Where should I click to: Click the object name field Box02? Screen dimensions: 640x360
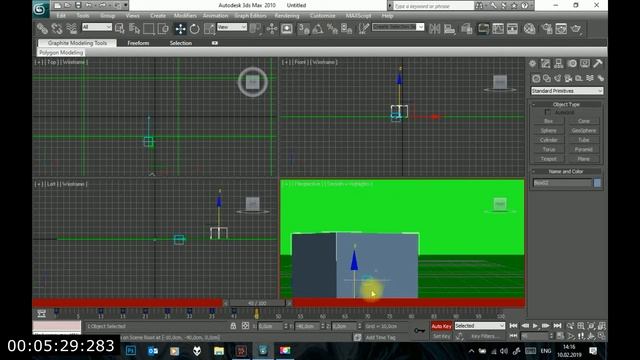pos(562,183)
